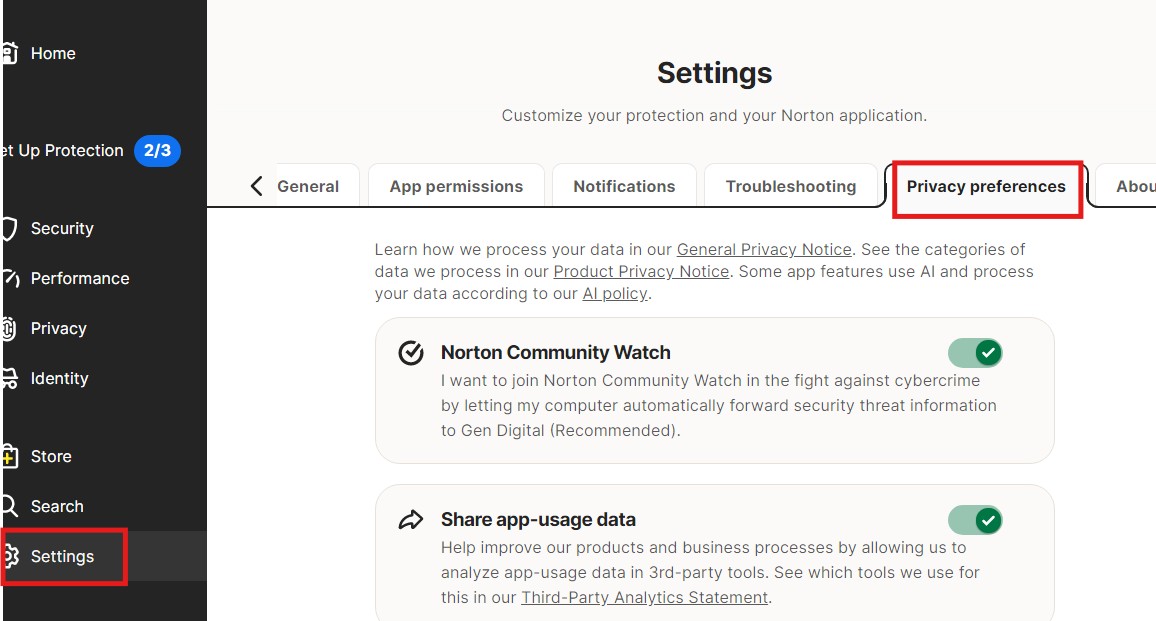The image size is (1156, 621).
Task: Click the Search magnifier icon
Action: click(x=10, y=507)
